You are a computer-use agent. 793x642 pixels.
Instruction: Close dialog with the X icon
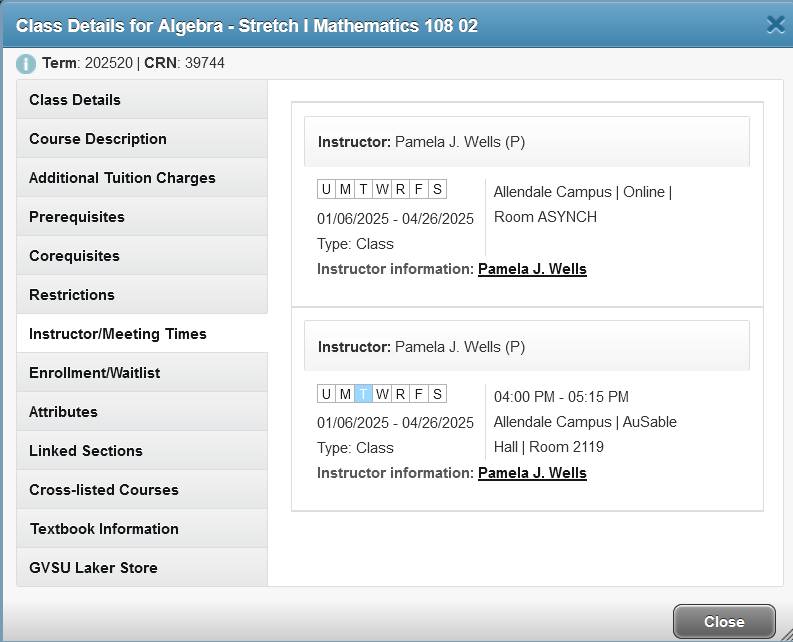775,25
